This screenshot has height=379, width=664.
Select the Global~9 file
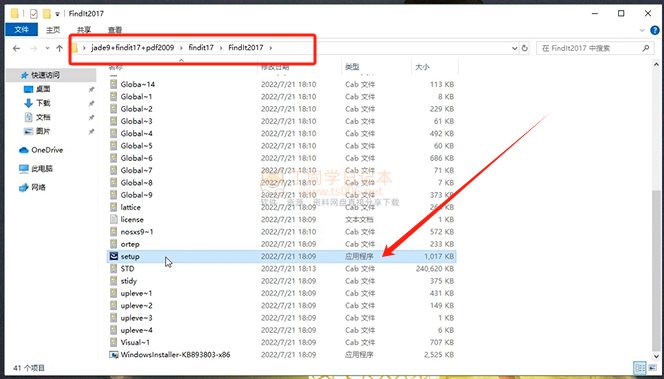pos(136,195)
